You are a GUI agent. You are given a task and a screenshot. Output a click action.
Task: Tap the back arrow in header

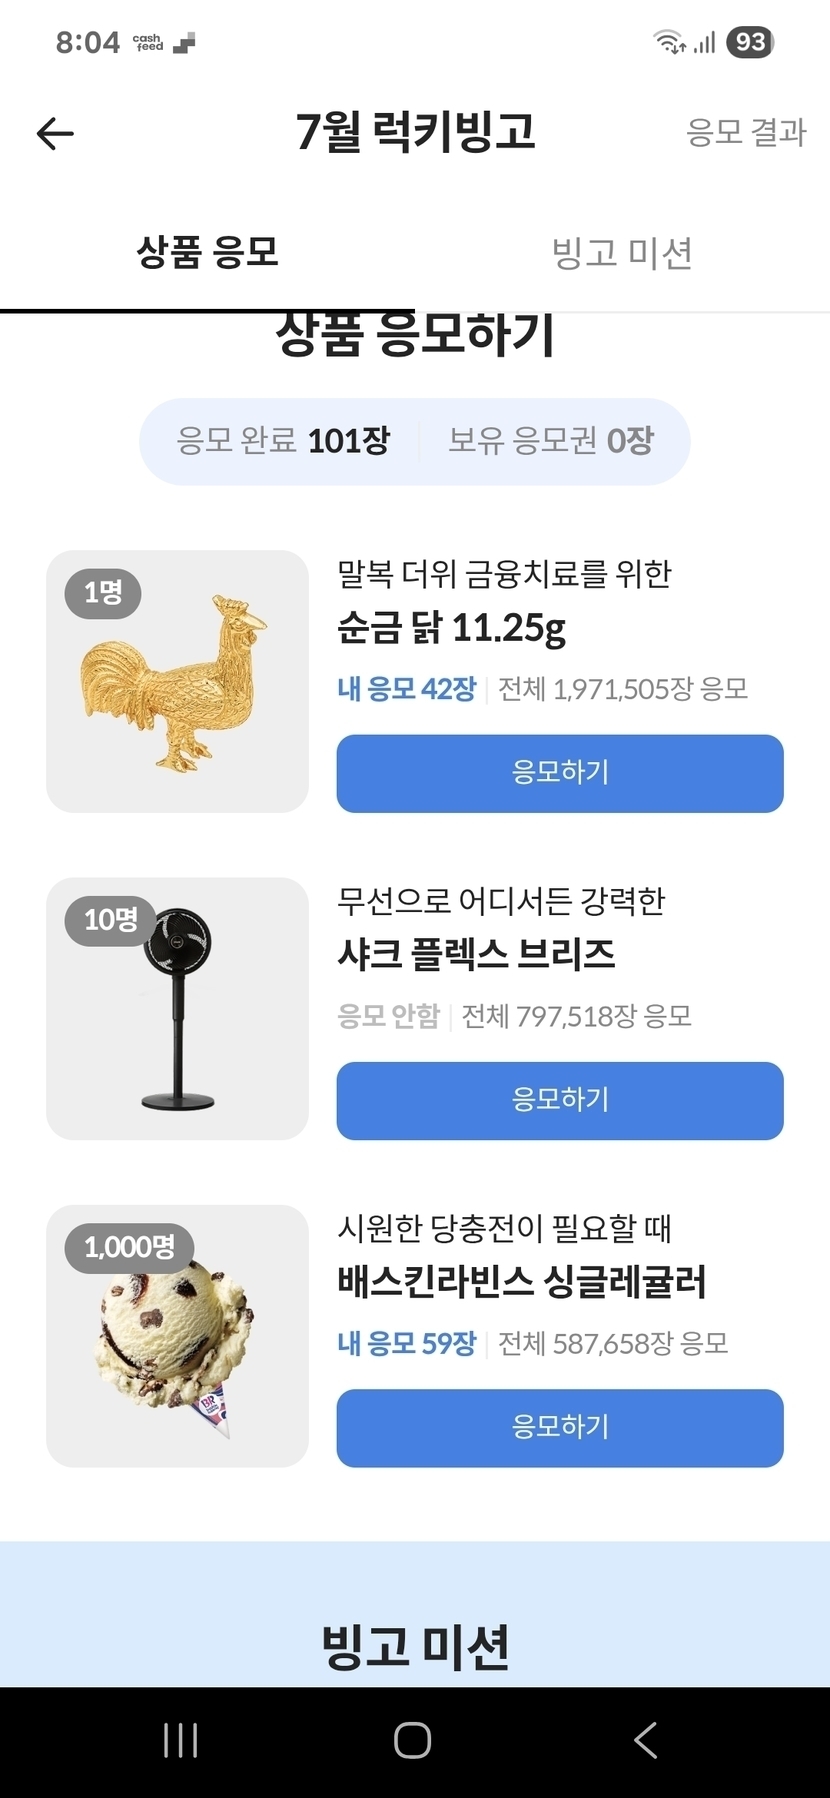[55, 133]
